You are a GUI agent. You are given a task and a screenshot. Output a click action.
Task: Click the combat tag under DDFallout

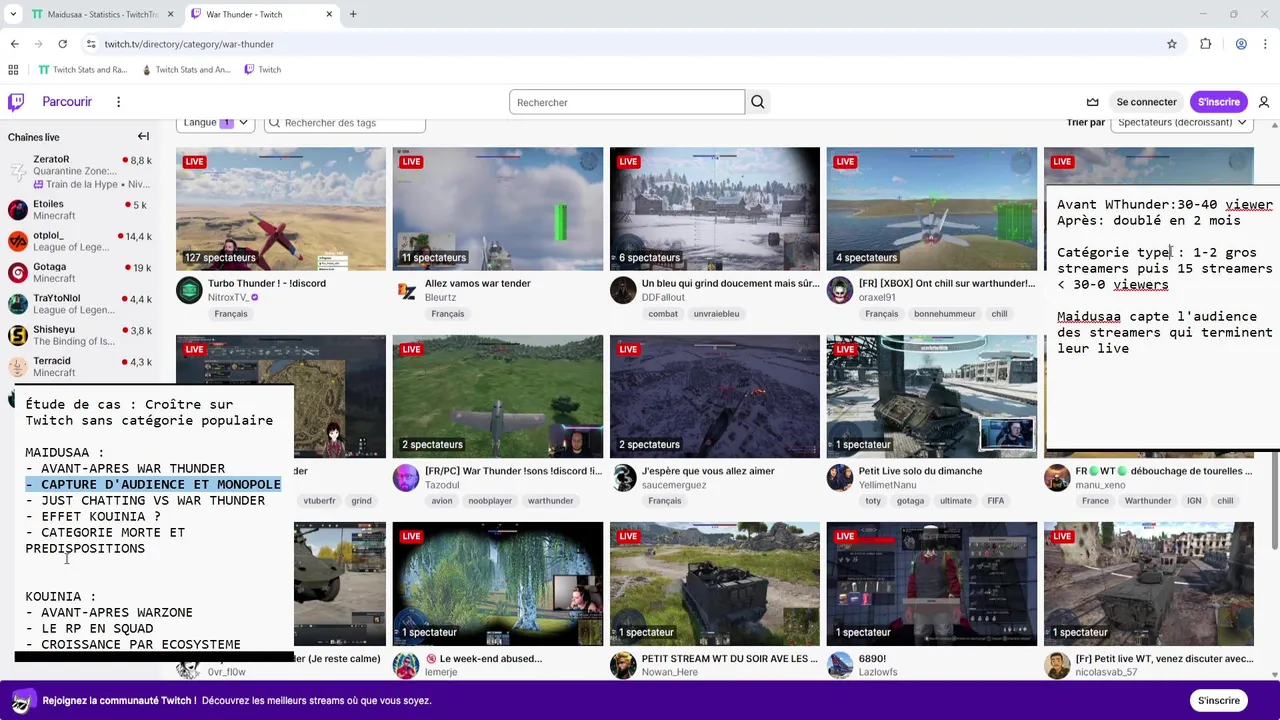pos(663,314)
